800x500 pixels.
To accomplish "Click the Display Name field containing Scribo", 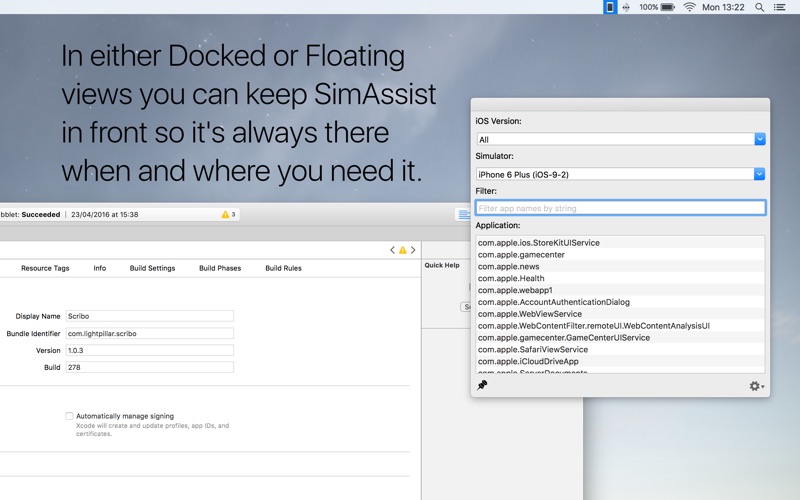I will (x=149, y=316).
